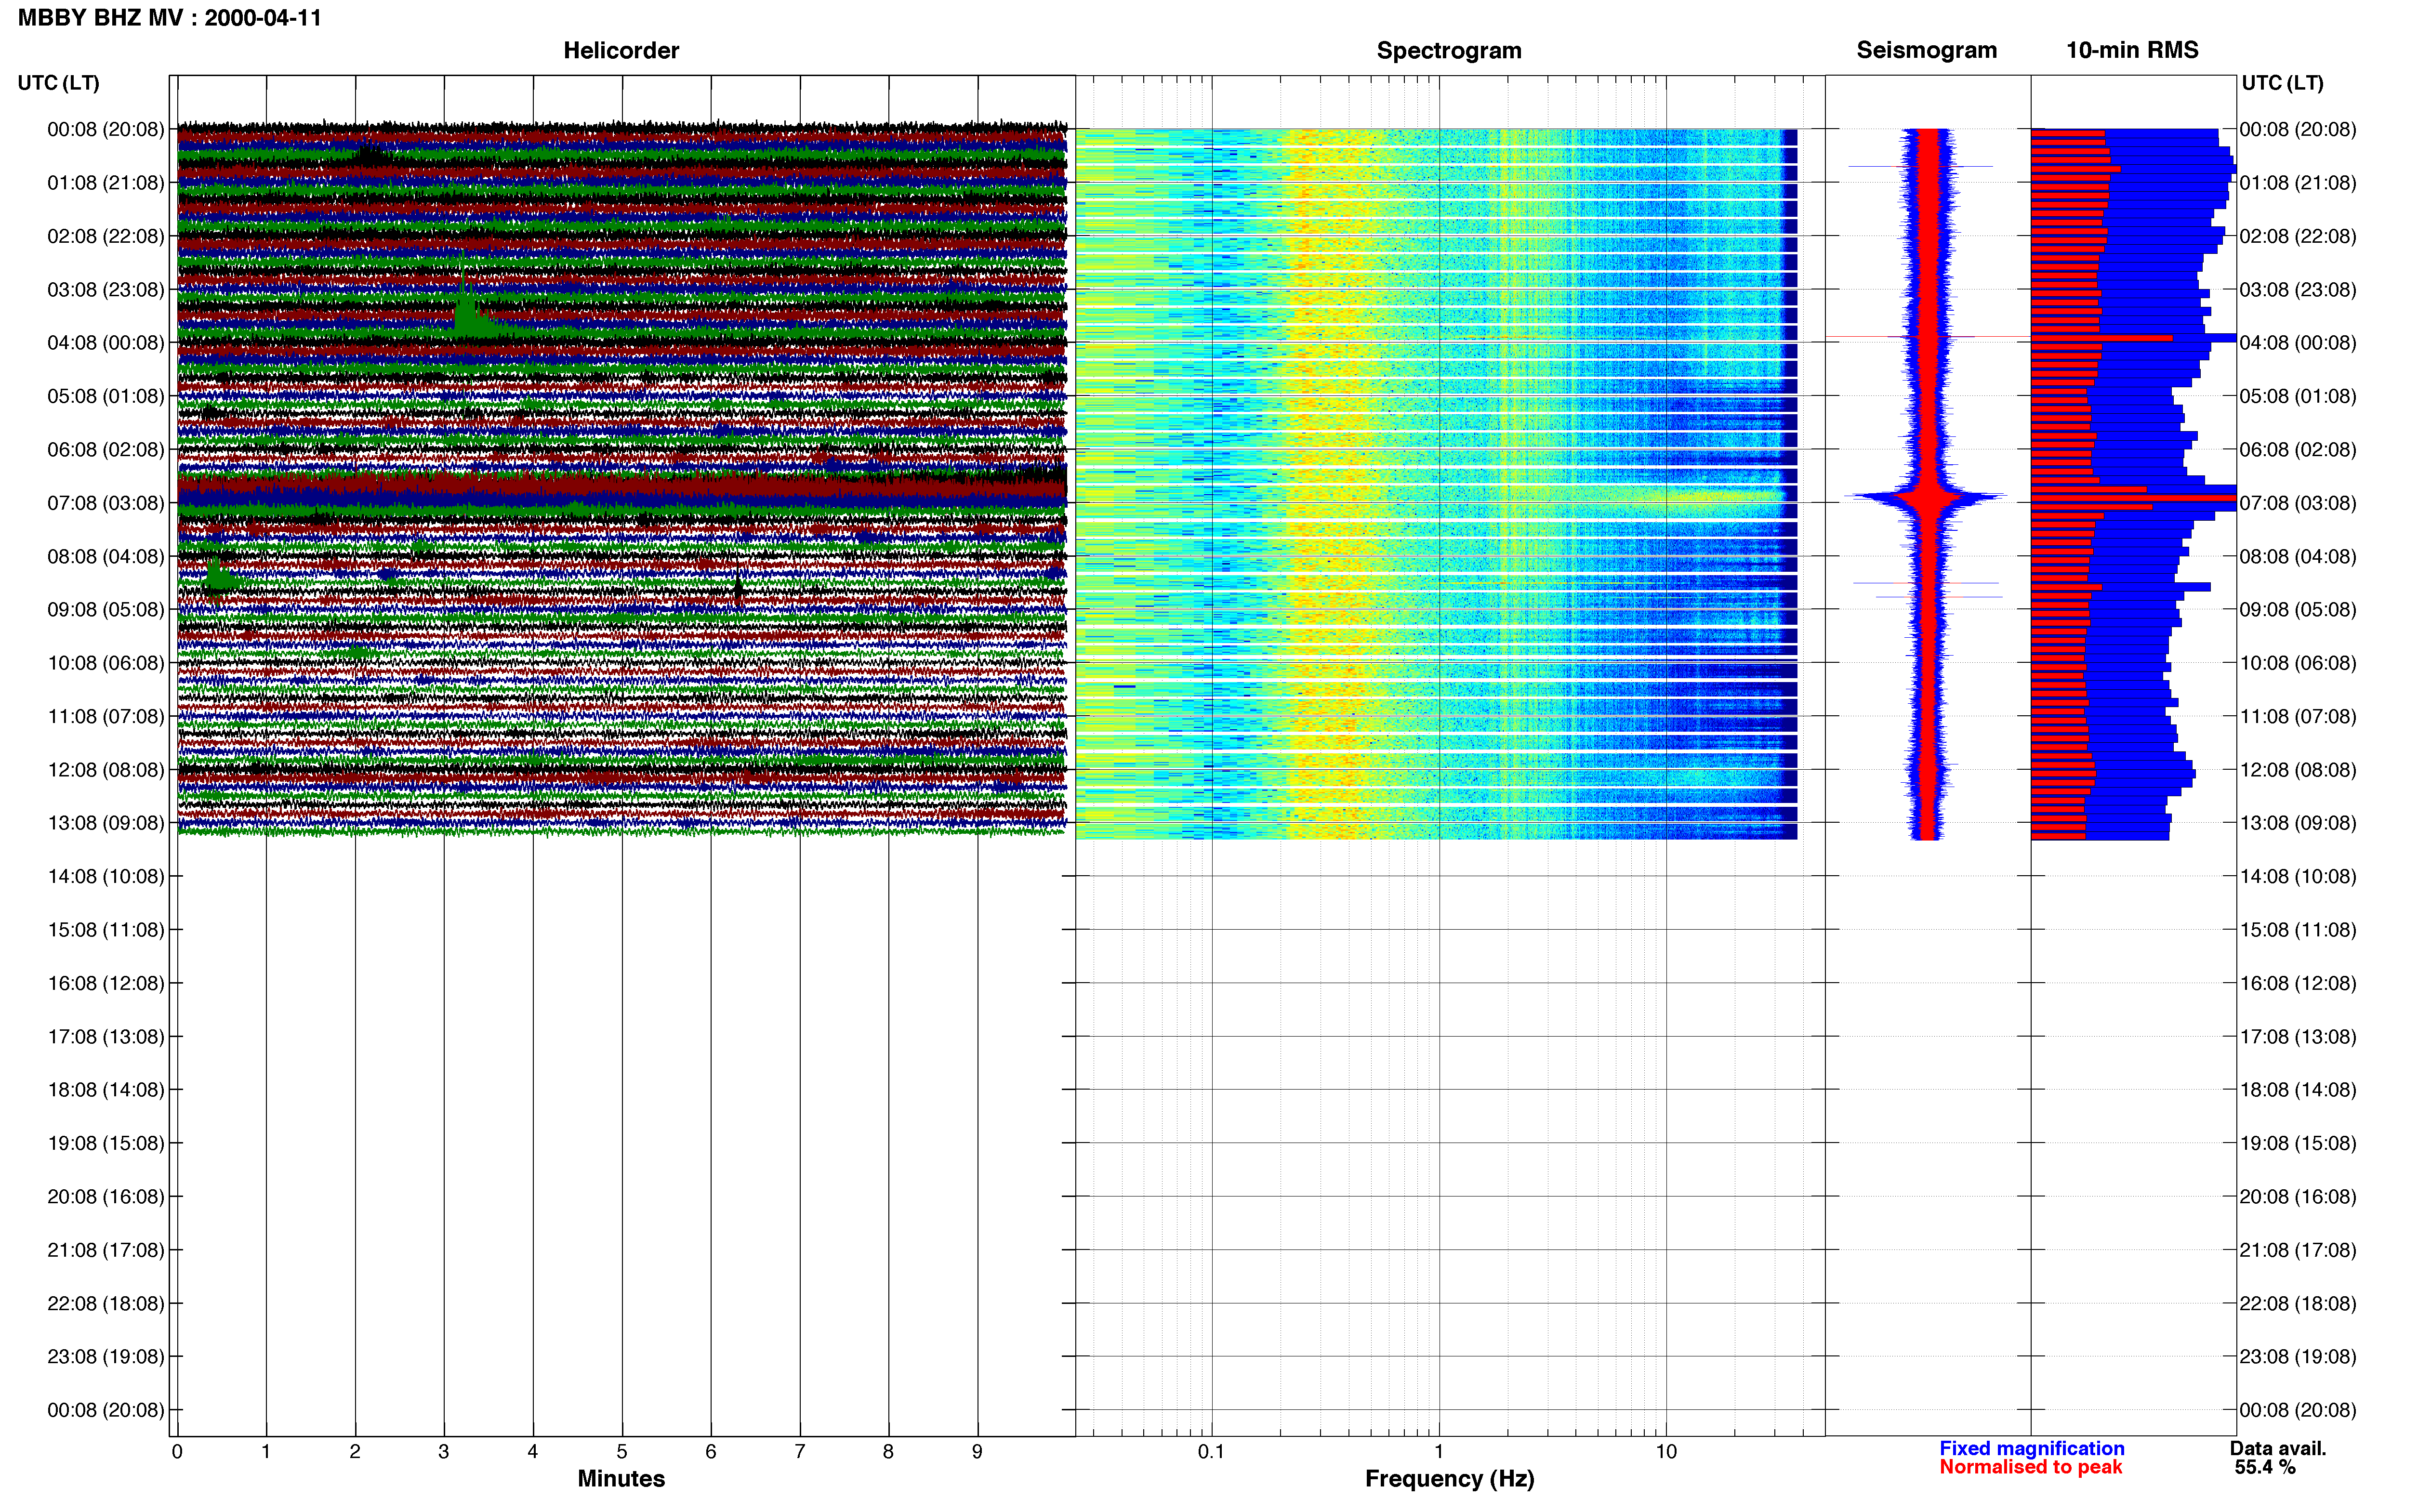2418x1512 pixels.
Task: Click the 'Frequency (Hz)' x-axis label
Action: point(1449,1478)
